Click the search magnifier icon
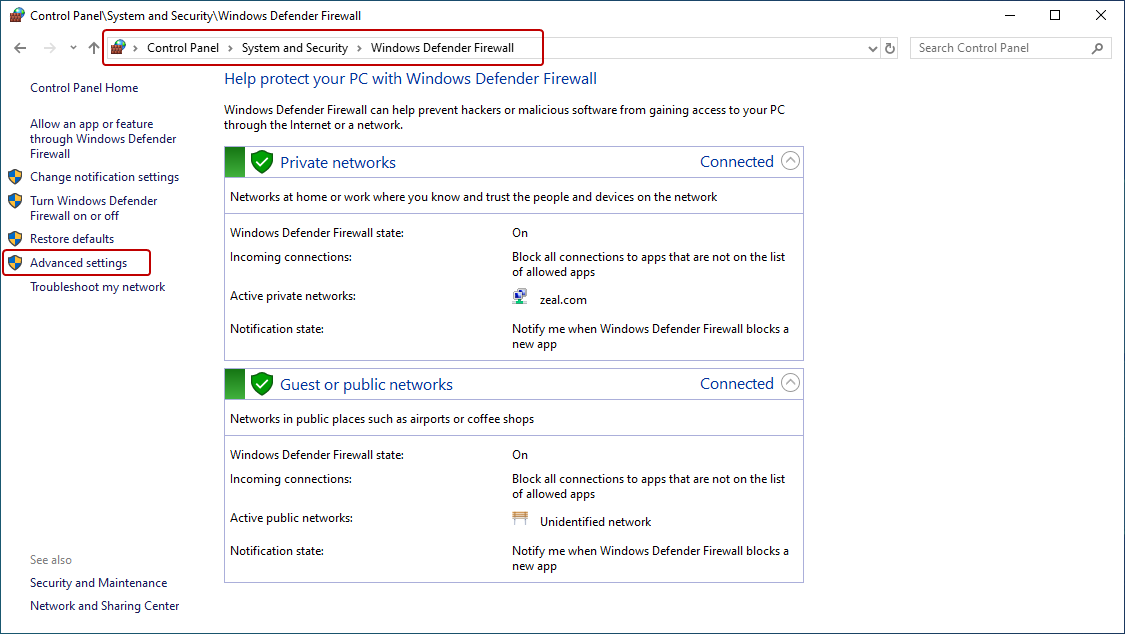Screen dimensions: 1125x634 (x=1097, y=48)
